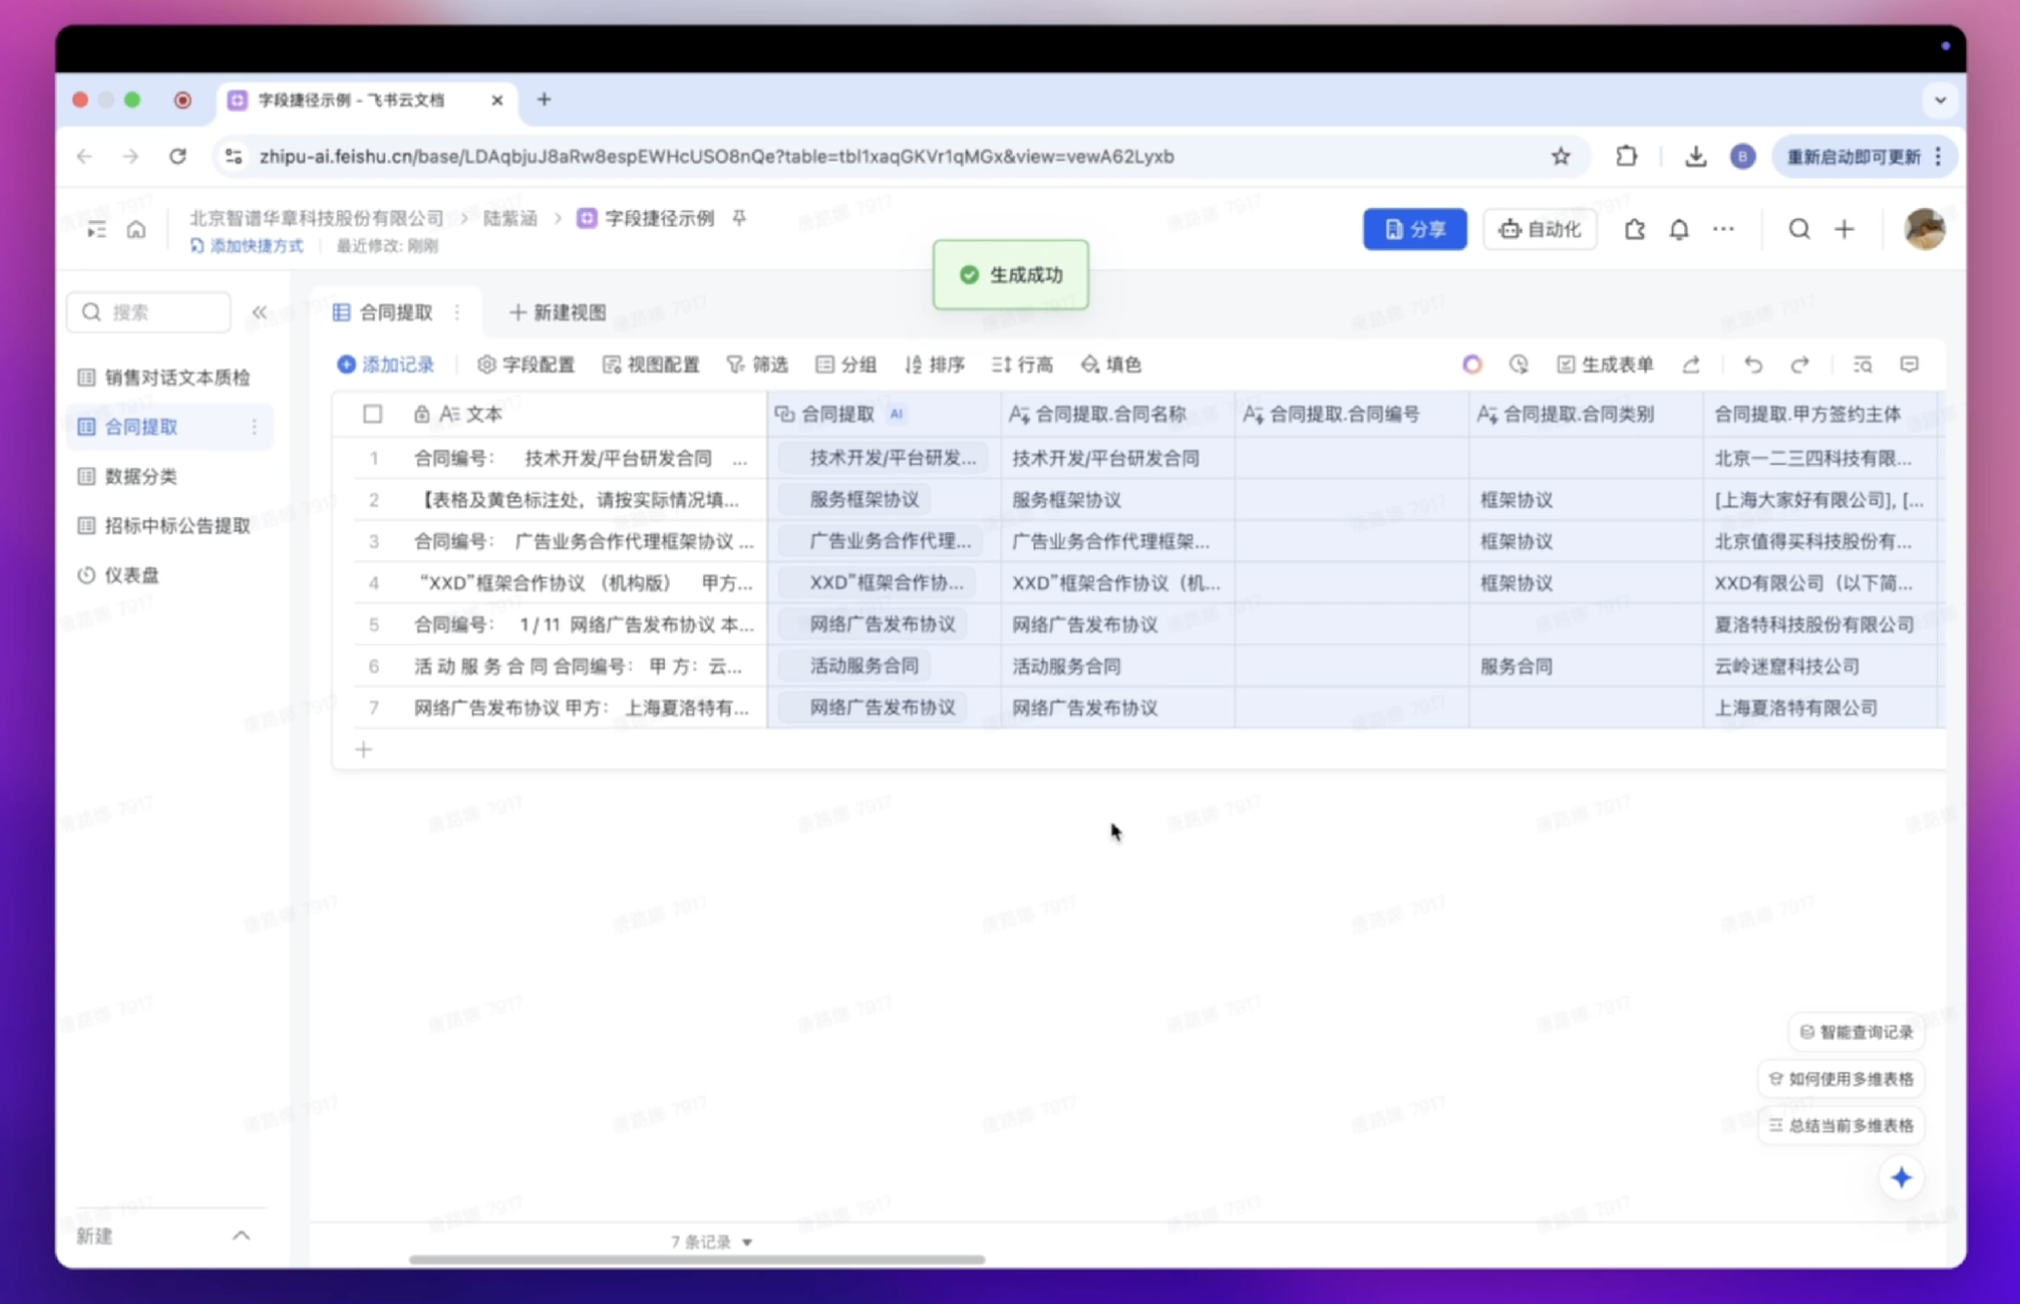
Task: Collapse the sidebar with double-chevron icon
Action: (259, 312)
